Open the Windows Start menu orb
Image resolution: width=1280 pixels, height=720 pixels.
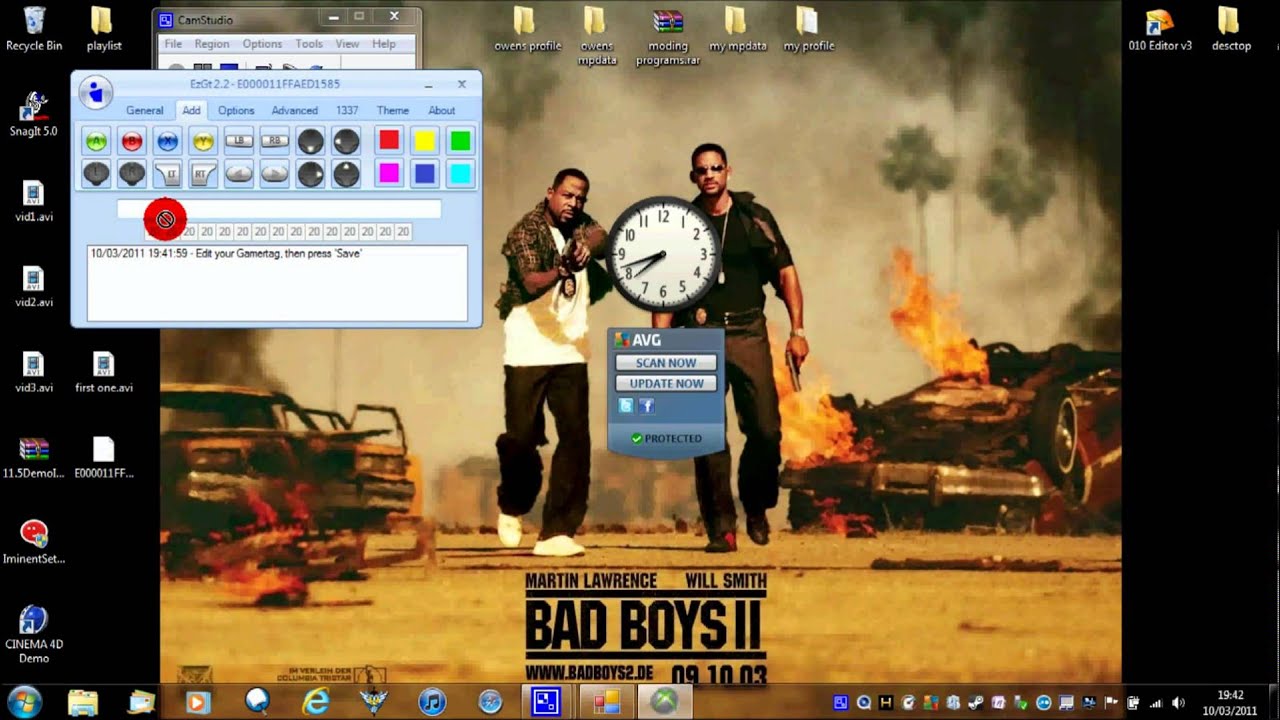point(24,701)
